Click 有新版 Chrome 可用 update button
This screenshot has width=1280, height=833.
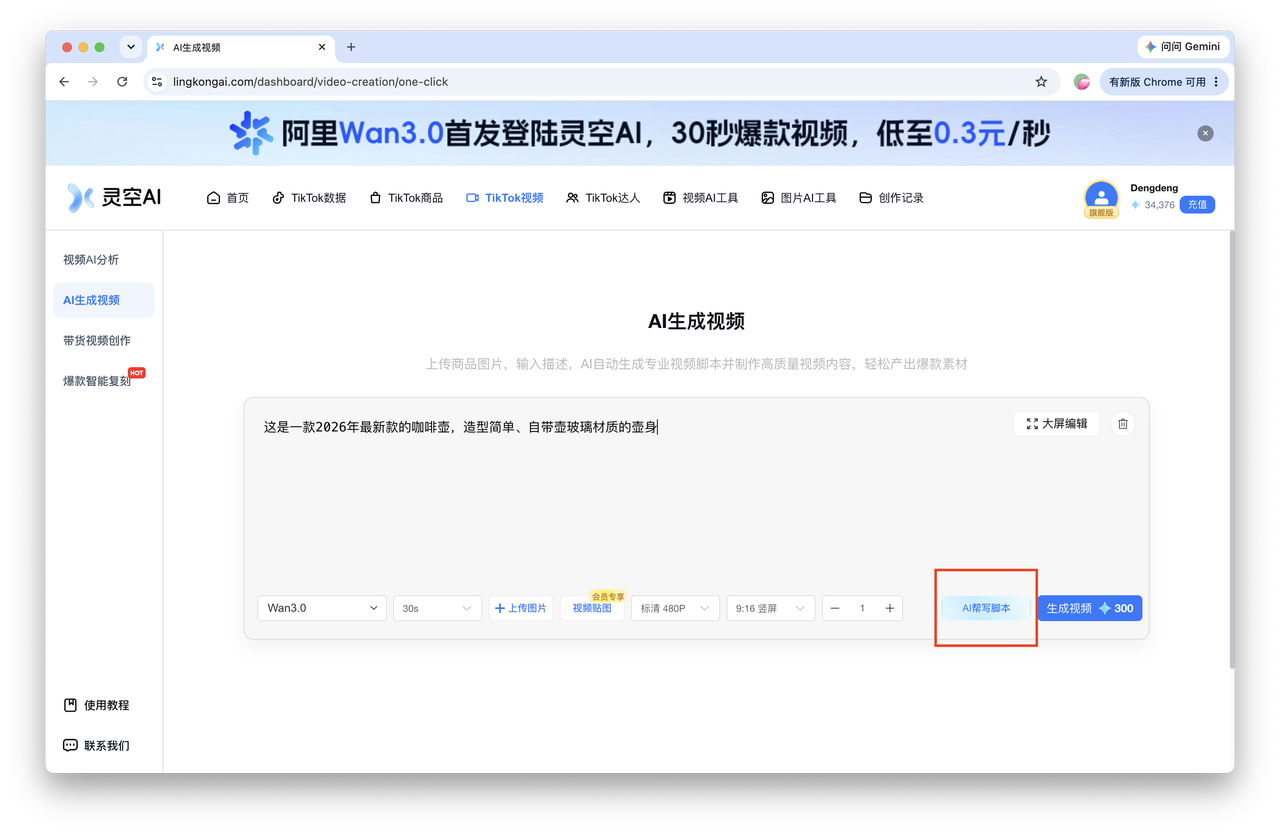point(1163,82)
